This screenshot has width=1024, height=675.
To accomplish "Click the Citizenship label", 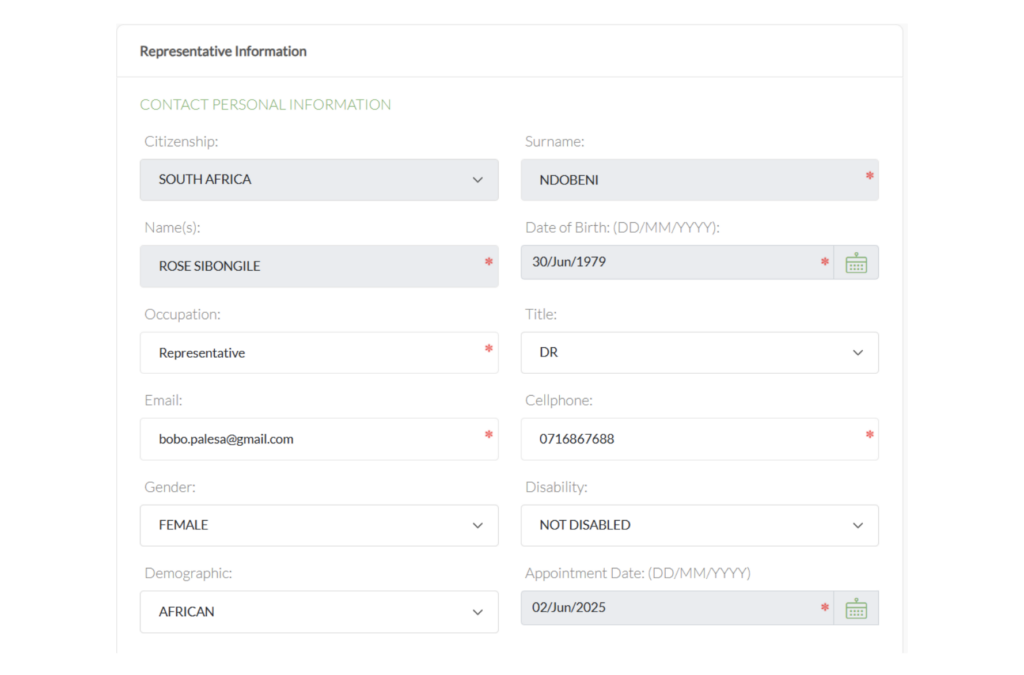I will [x=181, y=142].
